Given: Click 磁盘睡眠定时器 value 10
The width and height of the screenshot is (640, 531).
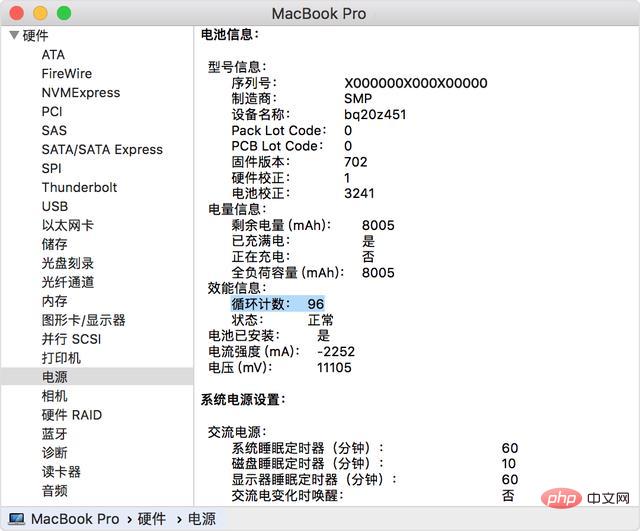Looking at the screenshot, I should 509,464.
